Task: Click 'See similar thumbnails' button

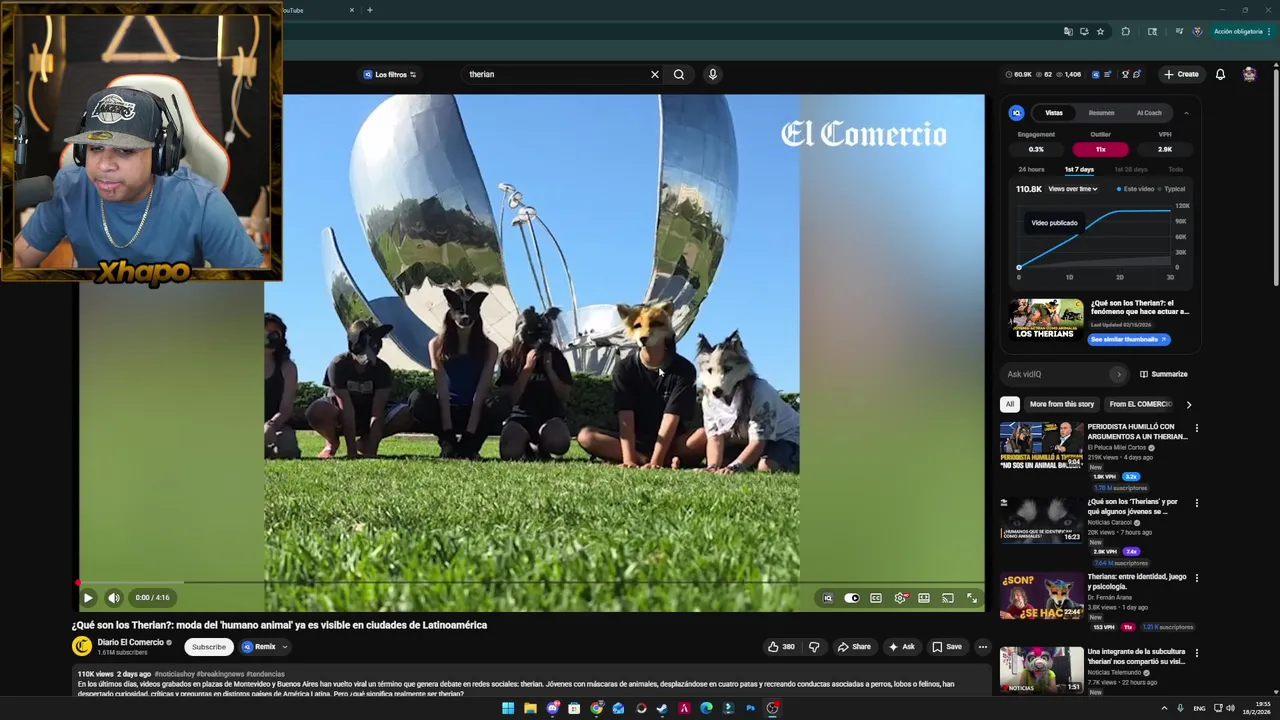Action: coord(1128,339)
